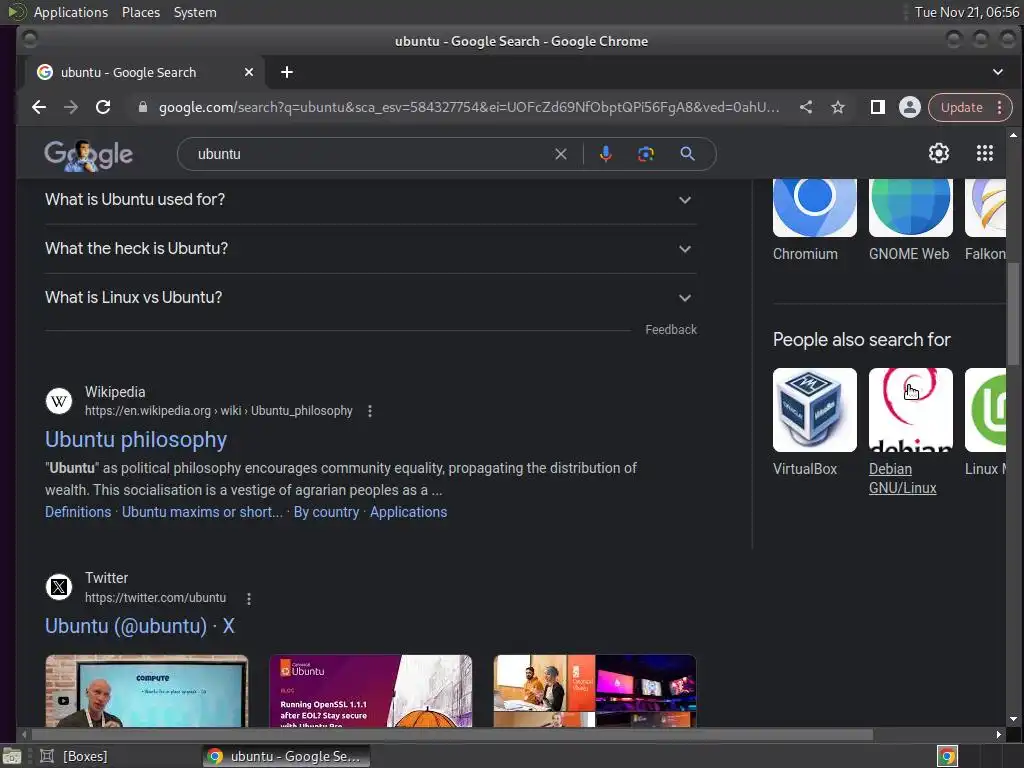Expand 'What is Linux vs Ubuntu?'
Screen dimensions: 1024x768
point(370,298)
